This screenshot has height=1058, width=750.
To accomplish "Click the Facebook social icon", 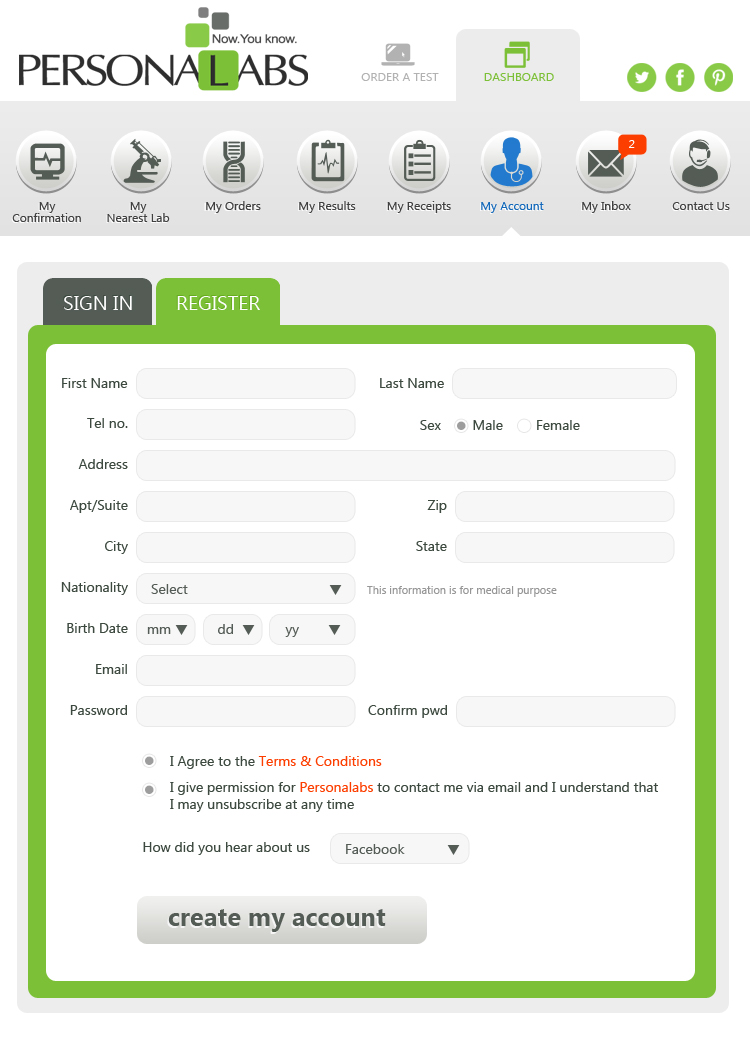I will pyautogui.click(x=680, y=78).
